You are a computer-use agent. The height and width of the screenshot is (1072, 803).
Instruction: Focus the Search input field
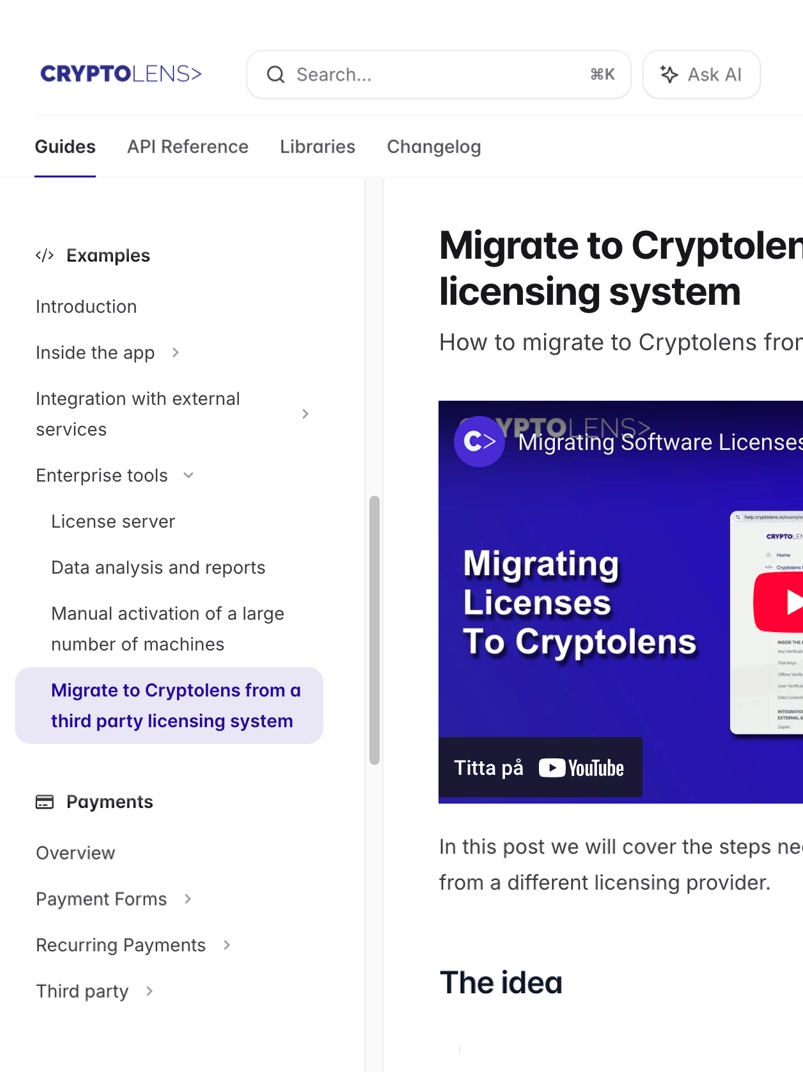(x=439, y=75)
